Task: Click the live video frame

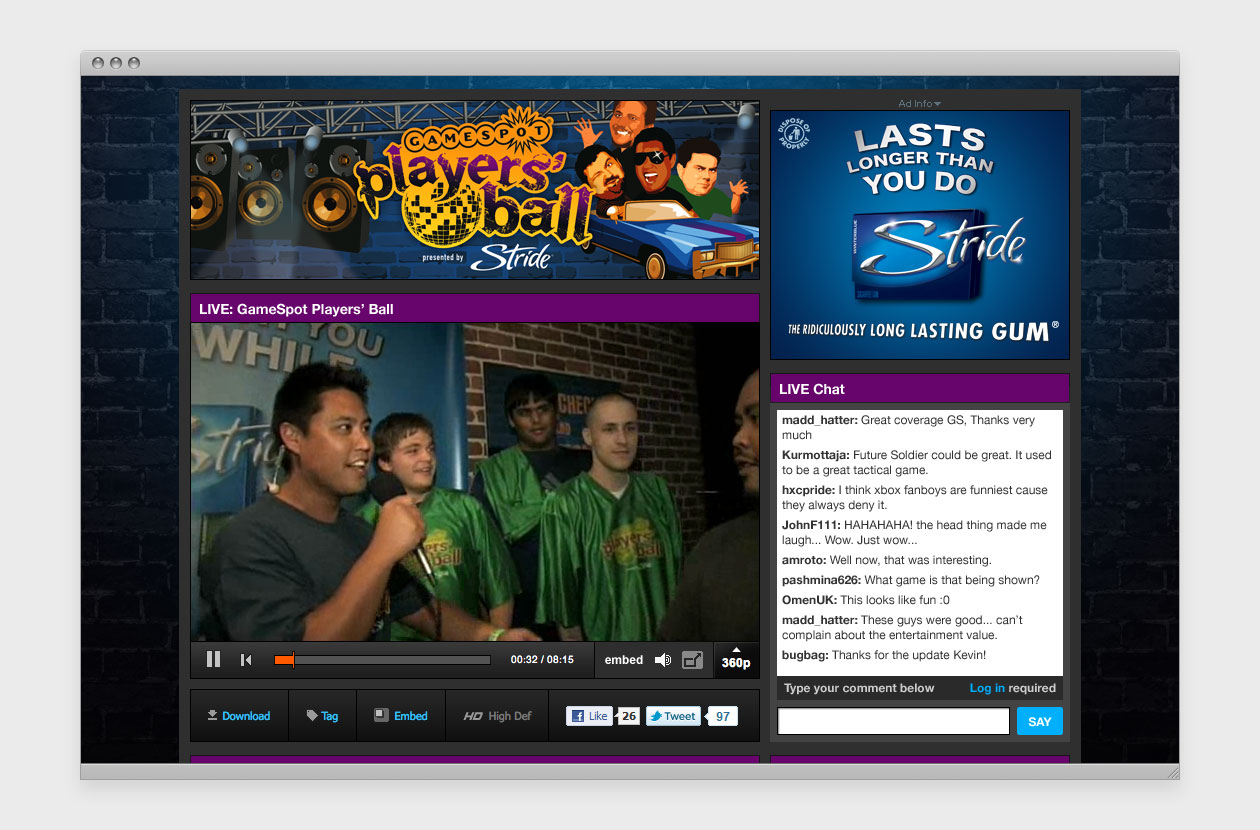Action: click(475, 482)
